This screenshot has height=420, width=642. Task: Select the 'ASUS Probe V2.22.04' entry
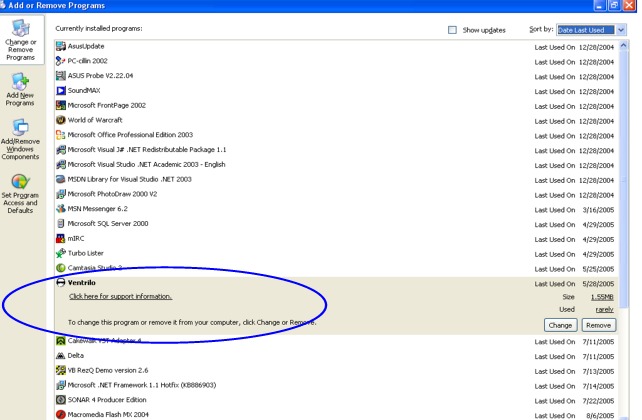click(x=100, y=76)
